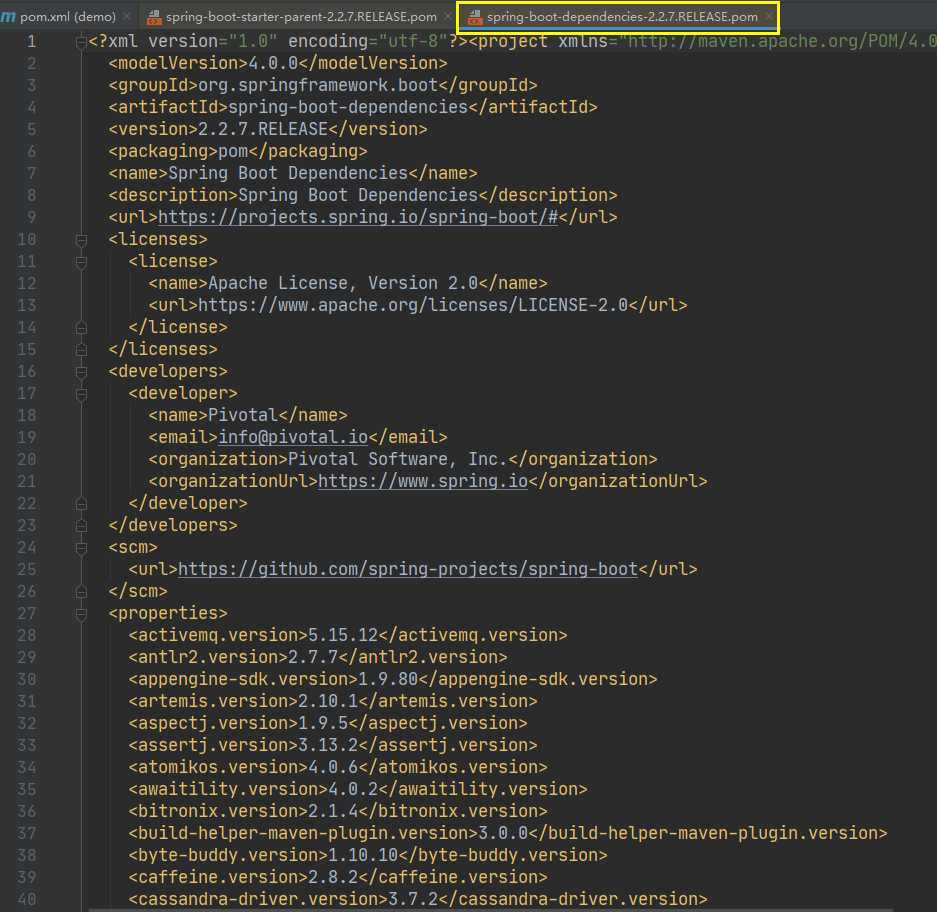Click XML file icon of spring-boot-dependencies tab

coord(475,17)
